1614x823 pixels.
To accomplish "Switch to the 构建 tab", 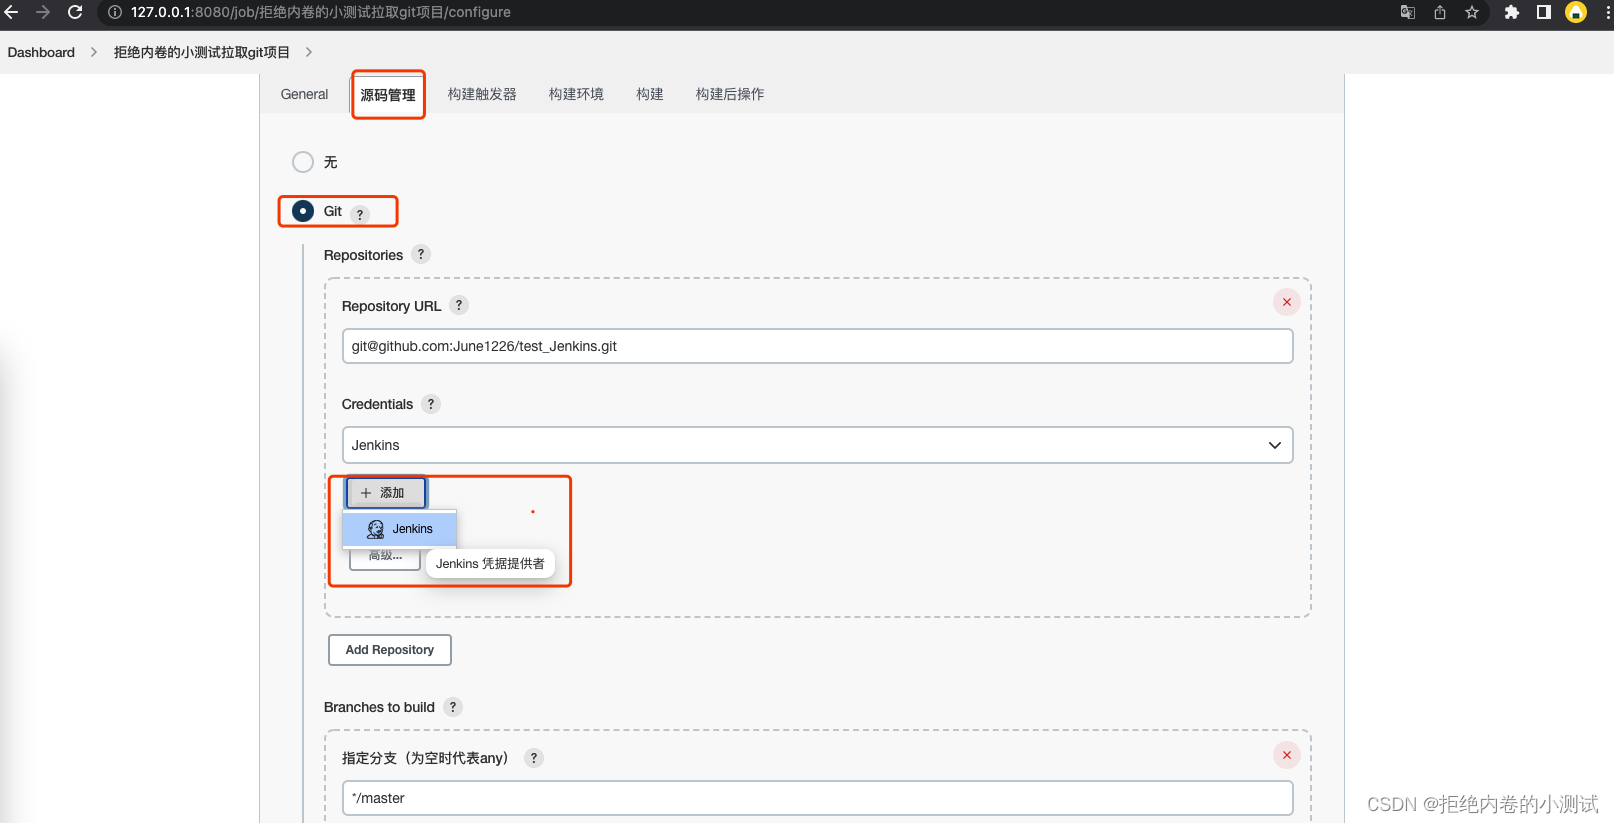I will point(650,94).
